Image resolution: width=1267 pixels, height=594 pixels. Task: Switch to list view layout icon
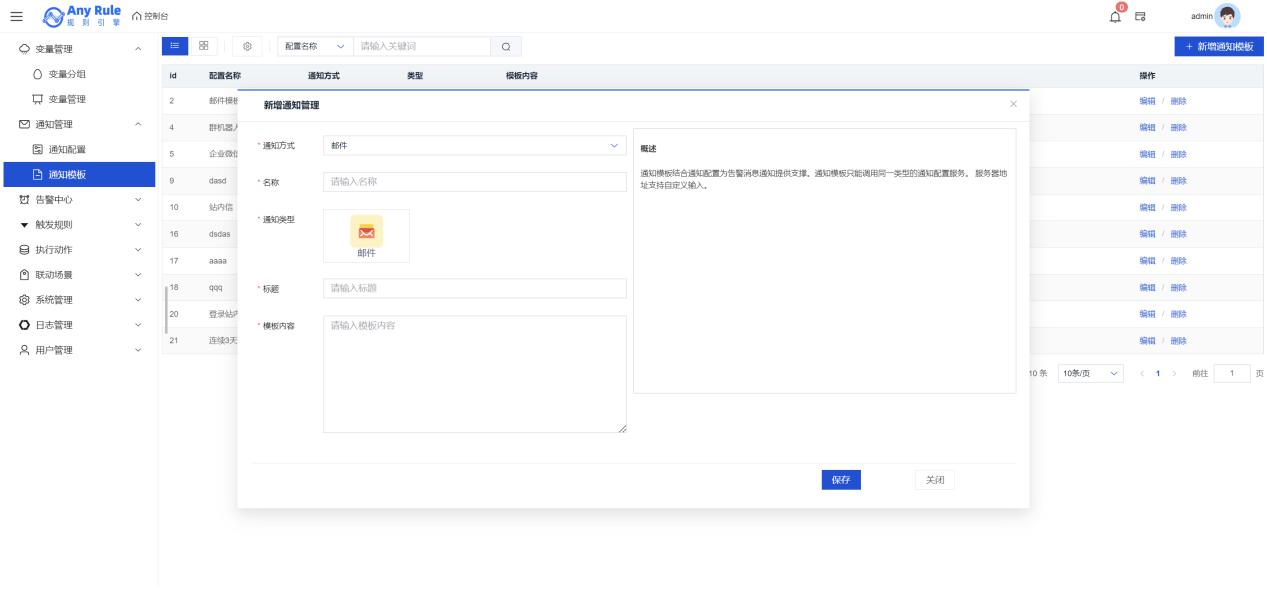175,46
